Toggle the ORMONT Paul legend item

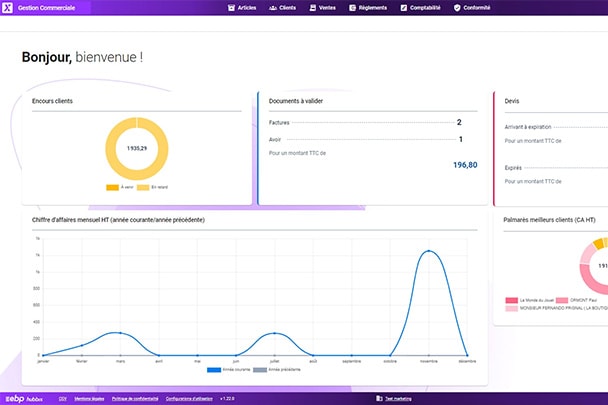click(x=577, y=300)
